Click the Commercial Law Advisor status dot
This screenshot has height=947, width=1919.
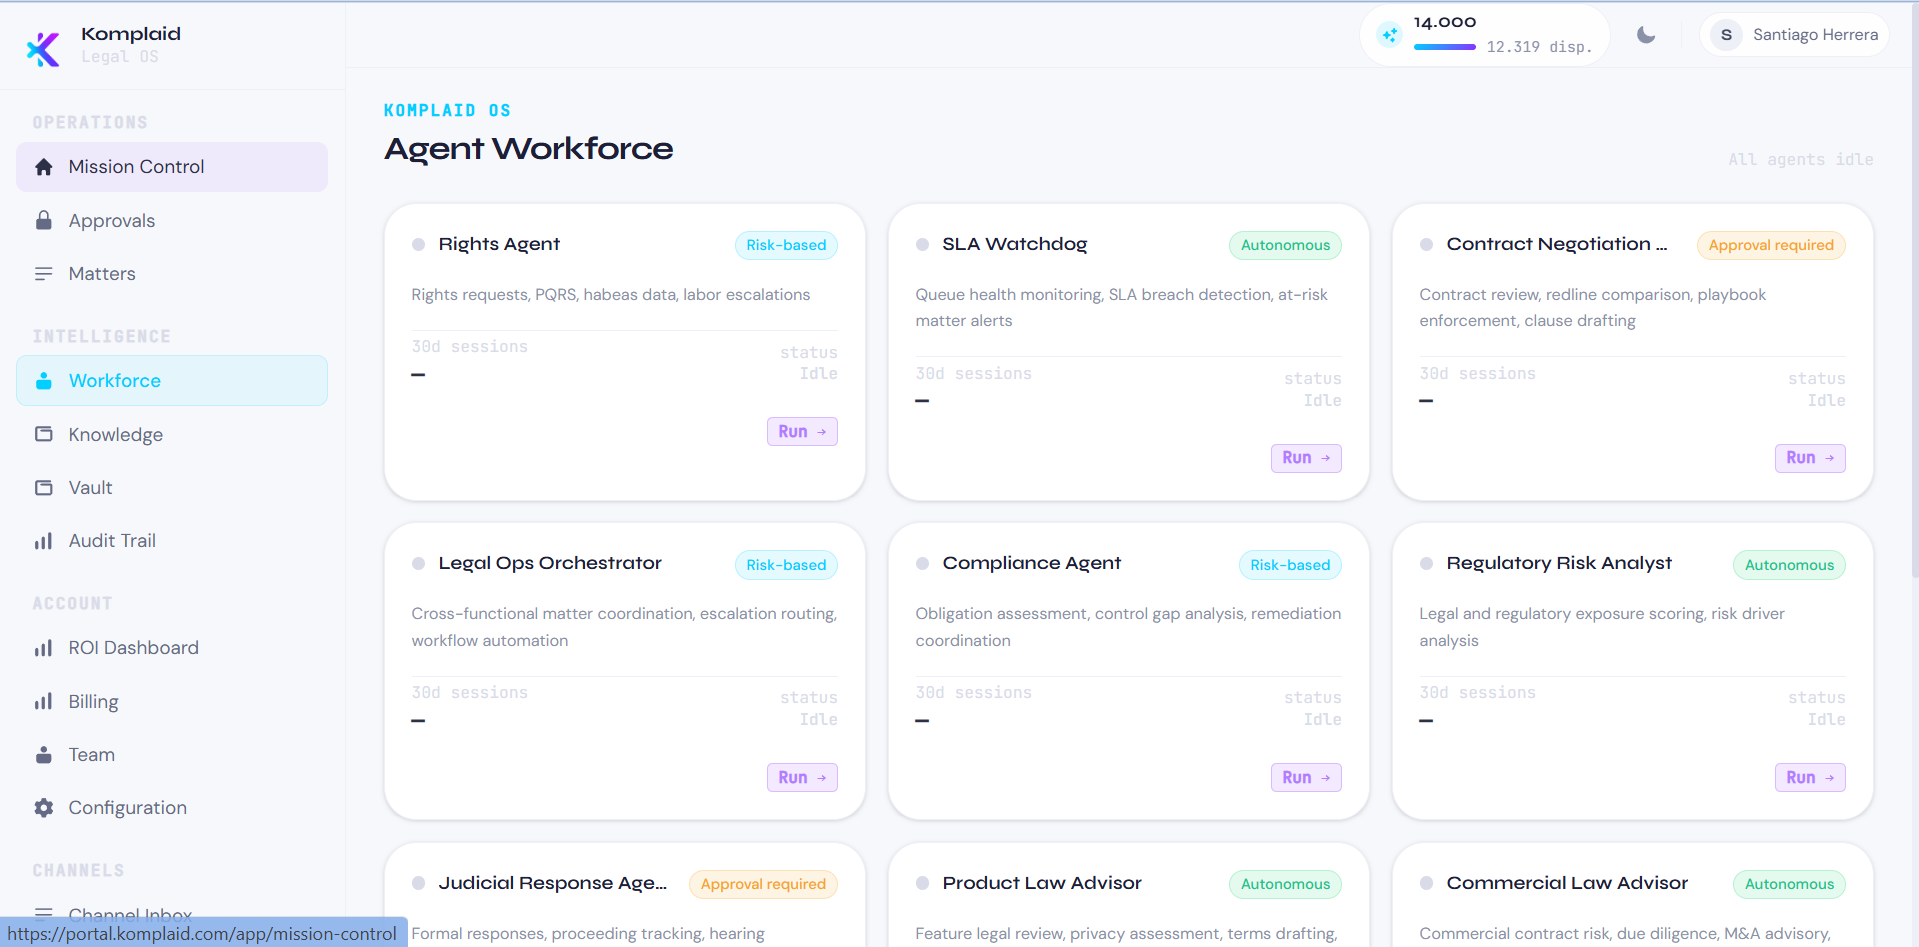[x=1426, y=883]
